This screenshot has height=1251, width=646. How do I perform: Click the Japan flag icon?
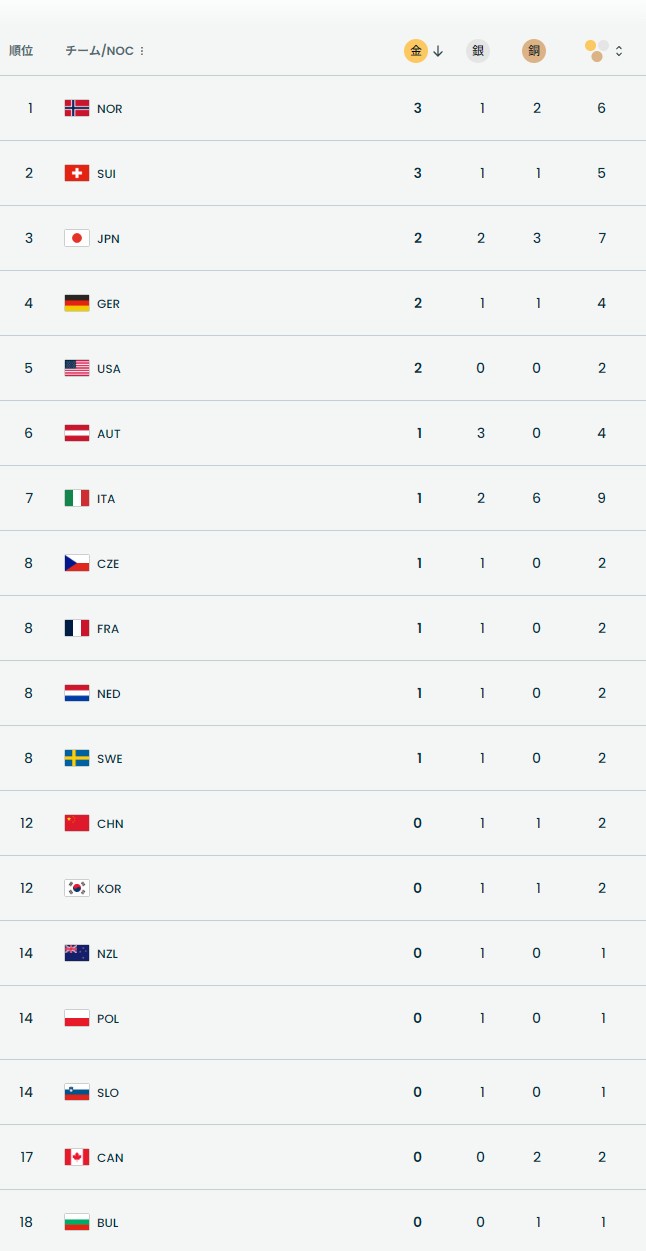[x=77, y=238]
